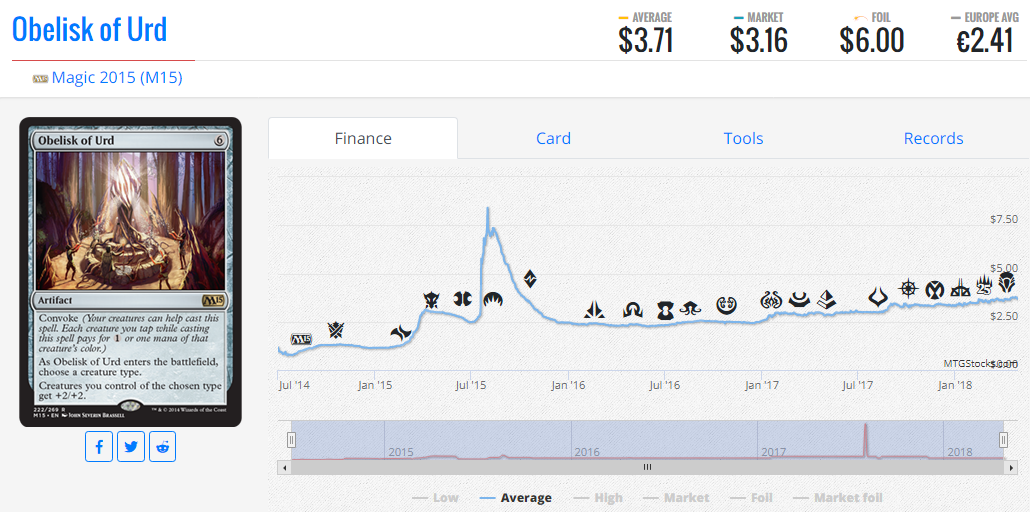Click the Eternal Masters hourglass symbol
The image size is (1030, 512).
point(665,310)
